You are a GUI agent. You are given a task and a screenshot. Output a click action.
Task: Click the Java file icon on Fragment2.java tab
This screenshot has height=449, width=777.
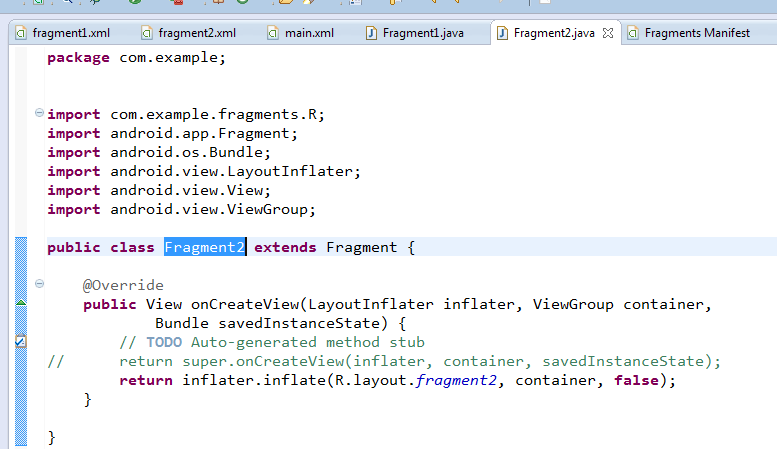click(x=503, y=33)
